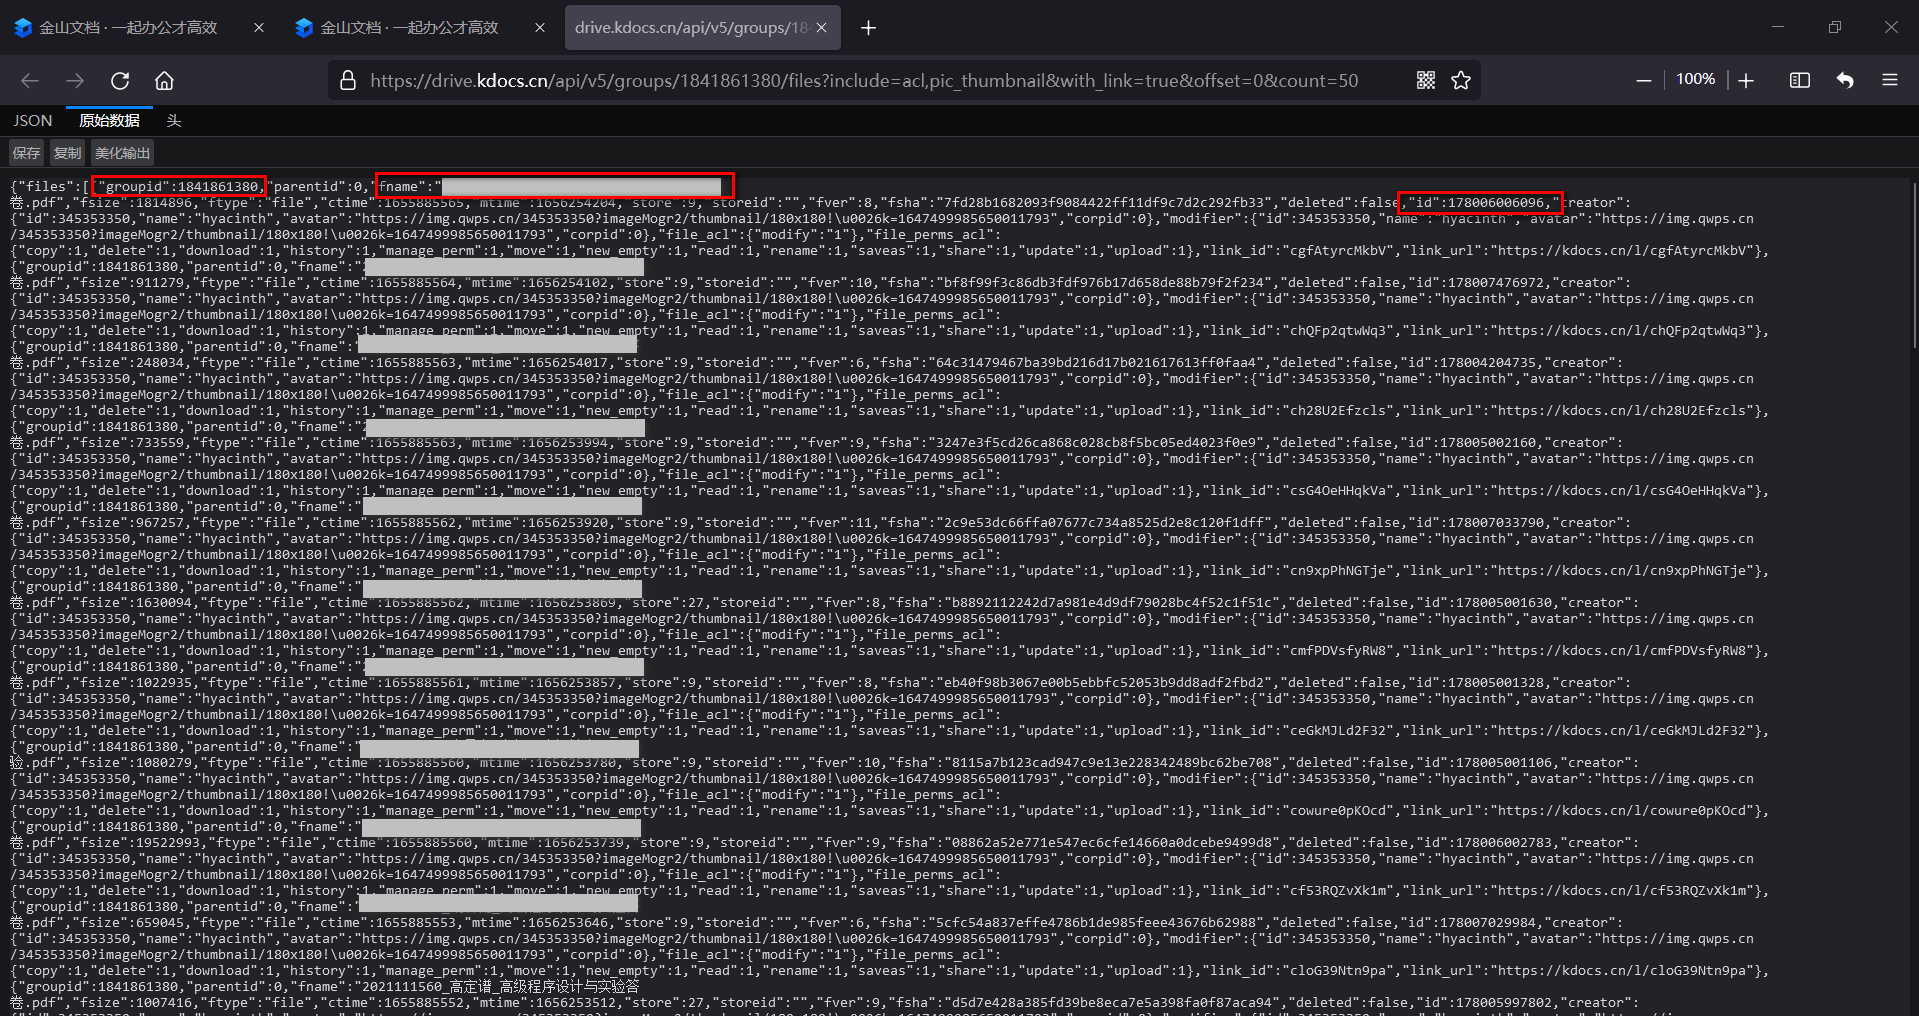1919x1016 pixels.
Task: Close the second 金山文档 tab
Action: [540, 28]
